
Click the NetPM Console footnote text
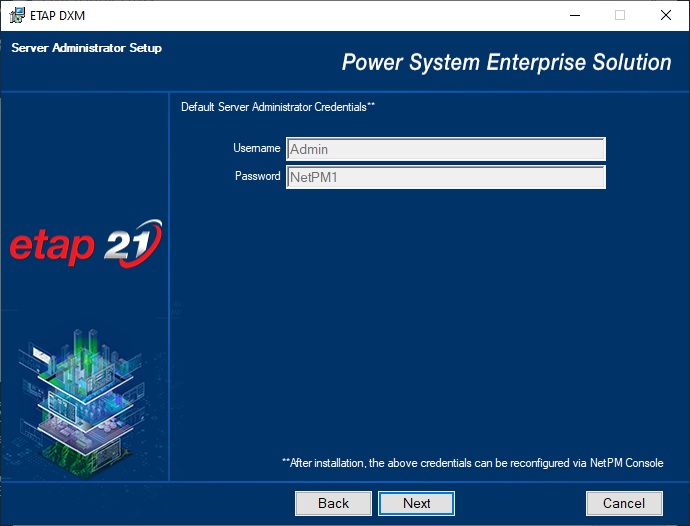(472, 463)
